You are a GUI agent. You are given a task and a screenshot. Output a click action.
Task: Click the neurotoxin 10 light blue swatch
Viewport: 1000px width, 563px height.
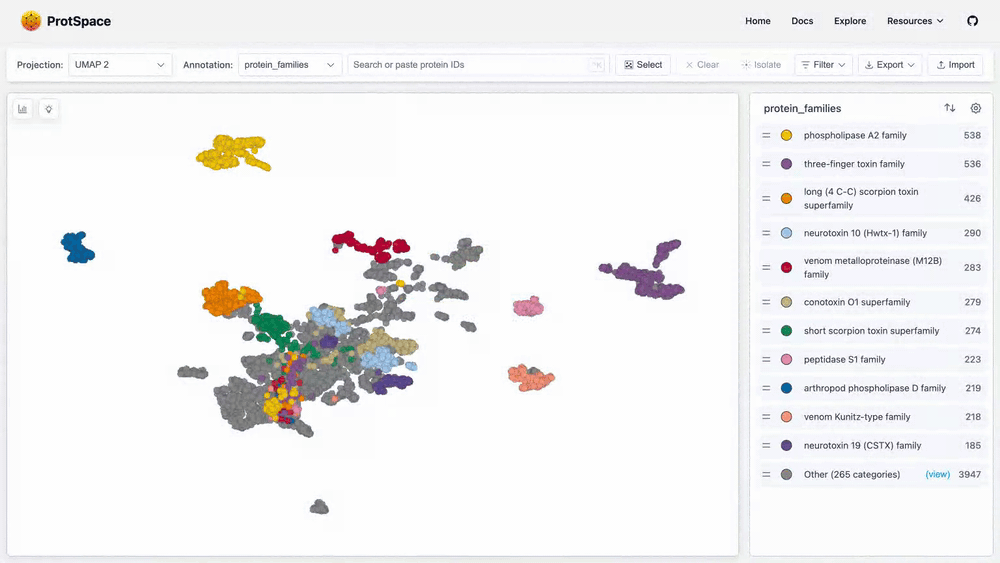786,233
